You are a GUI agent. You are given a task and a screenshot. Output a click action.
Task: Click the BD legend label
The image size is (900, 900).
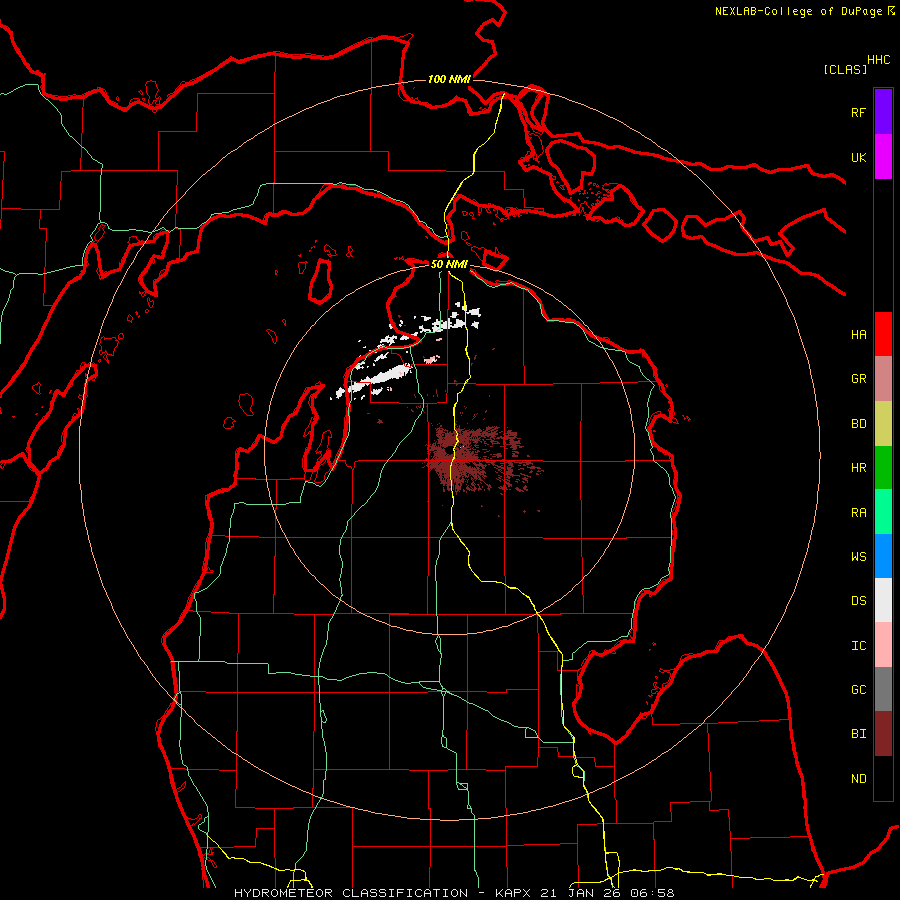[858, 424]
